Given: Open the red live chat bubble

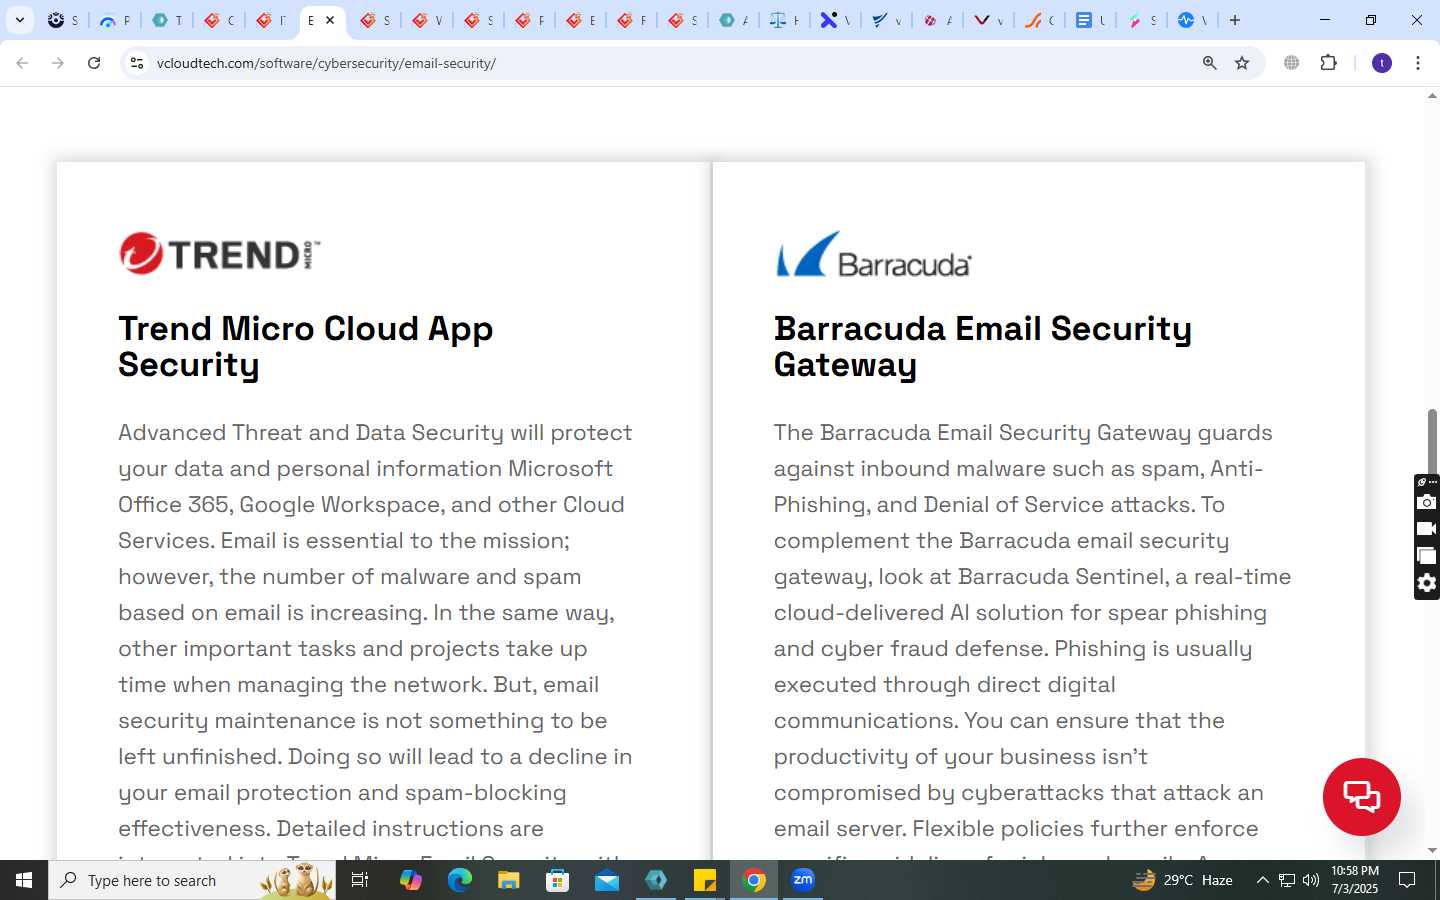Looking at the screenshot, I should (x=1361, y=797).
